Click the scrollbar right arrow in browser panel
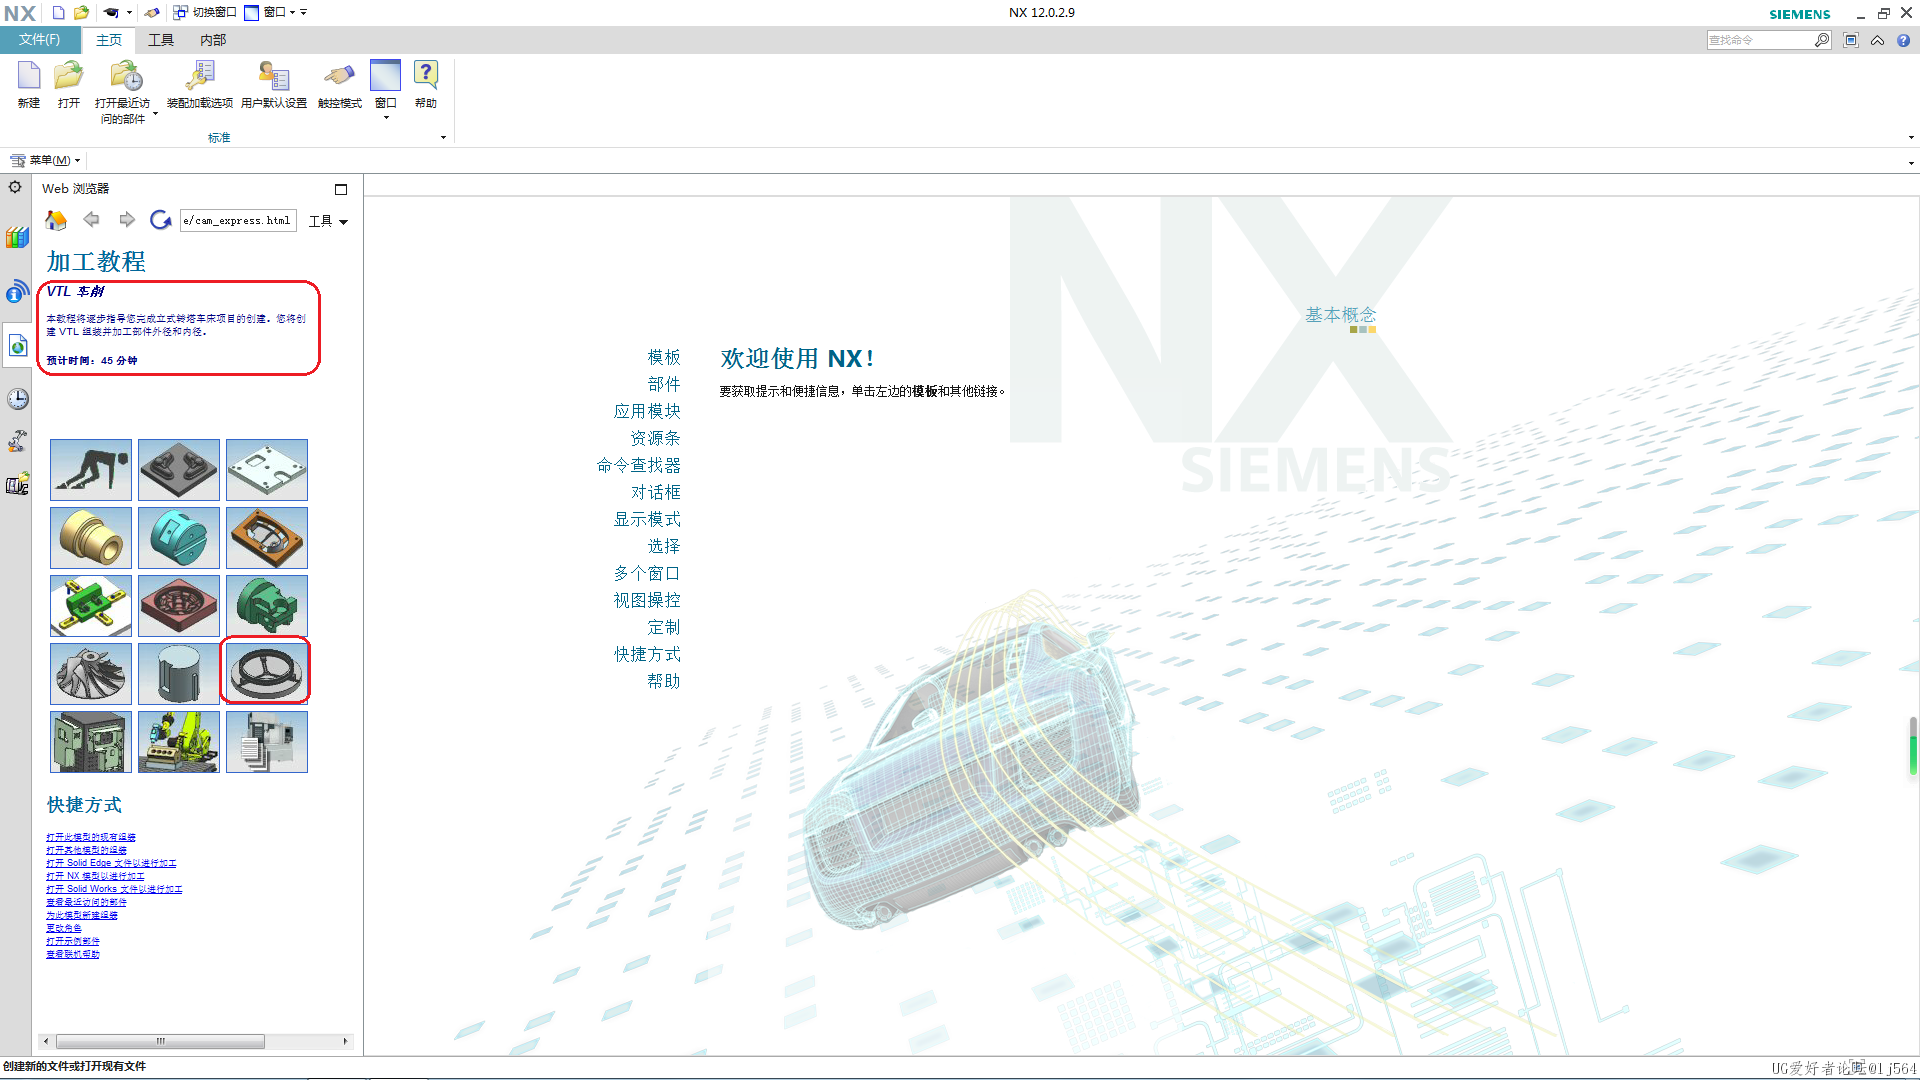The image size is (1920, 1080). click(x=345, y=1041)
